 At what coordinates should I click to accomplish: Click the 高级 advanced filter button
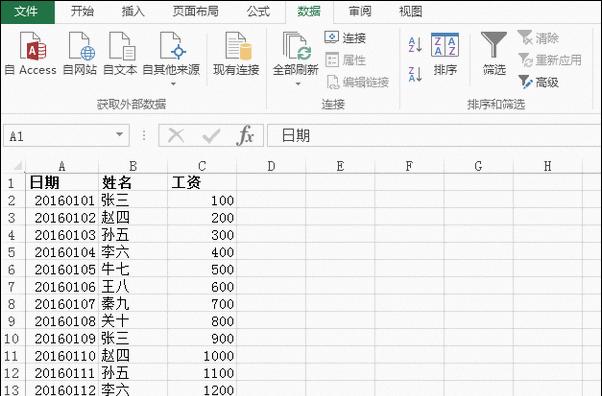[x=539, y=82]
